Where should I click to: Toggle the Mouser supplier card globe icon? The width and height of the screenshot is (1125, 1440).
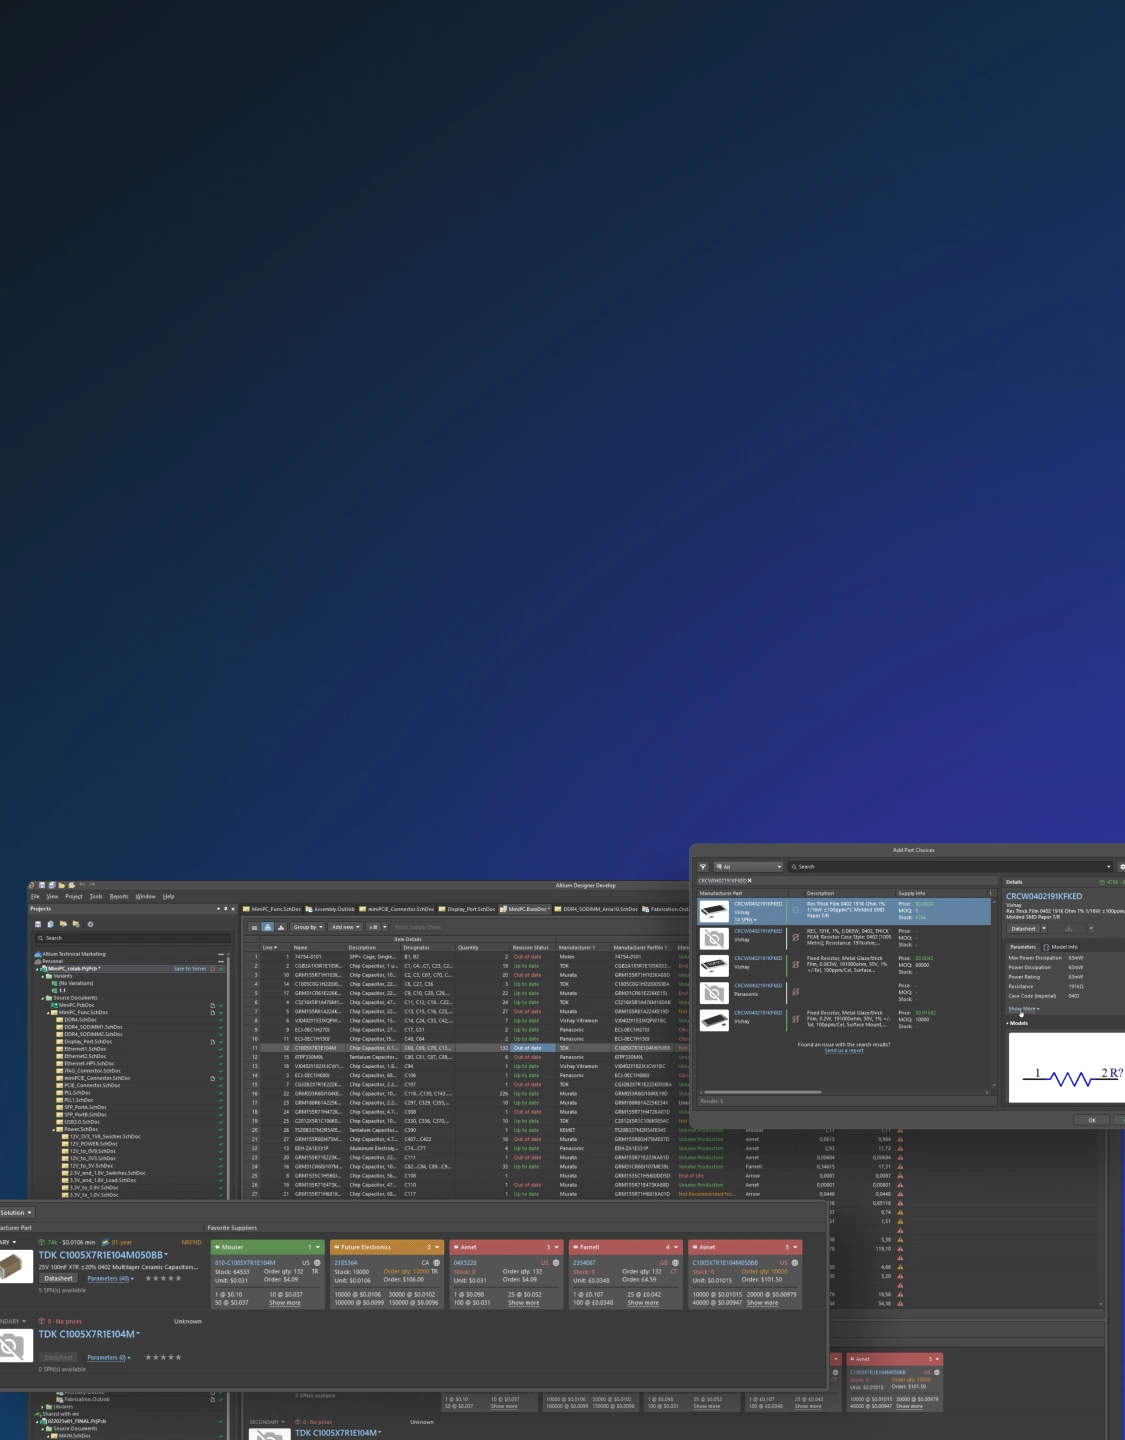point(317,1263)
